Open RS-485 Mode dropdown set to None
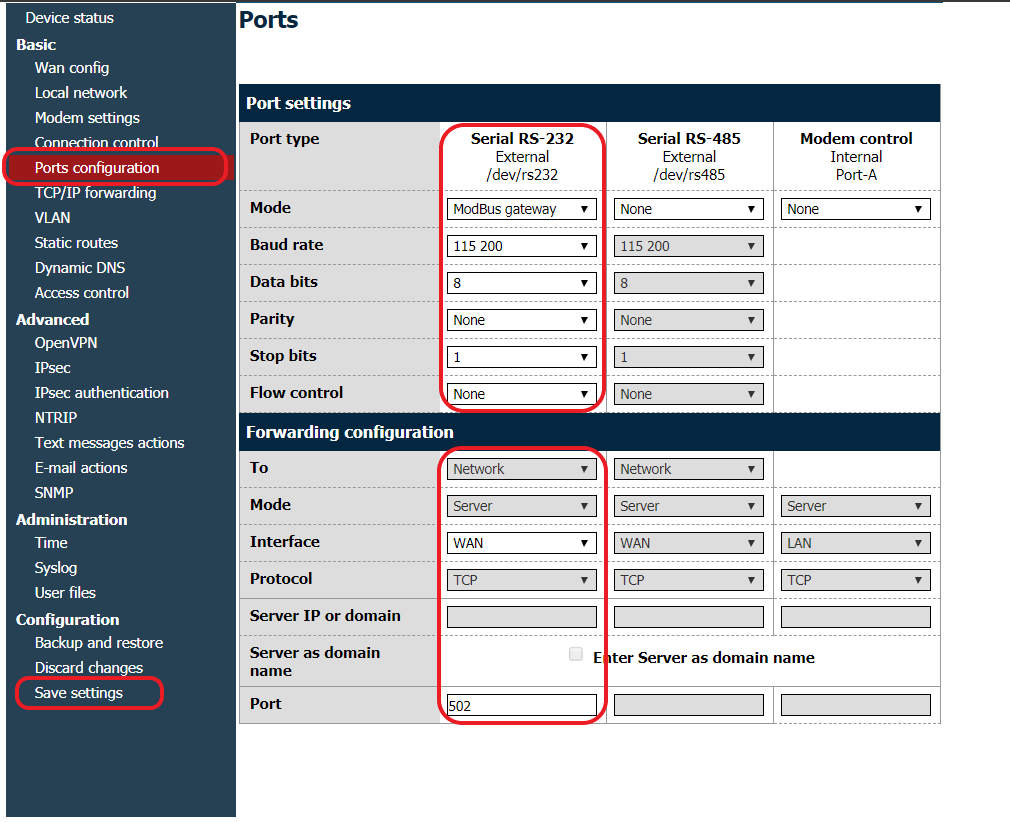 point(689,209)
